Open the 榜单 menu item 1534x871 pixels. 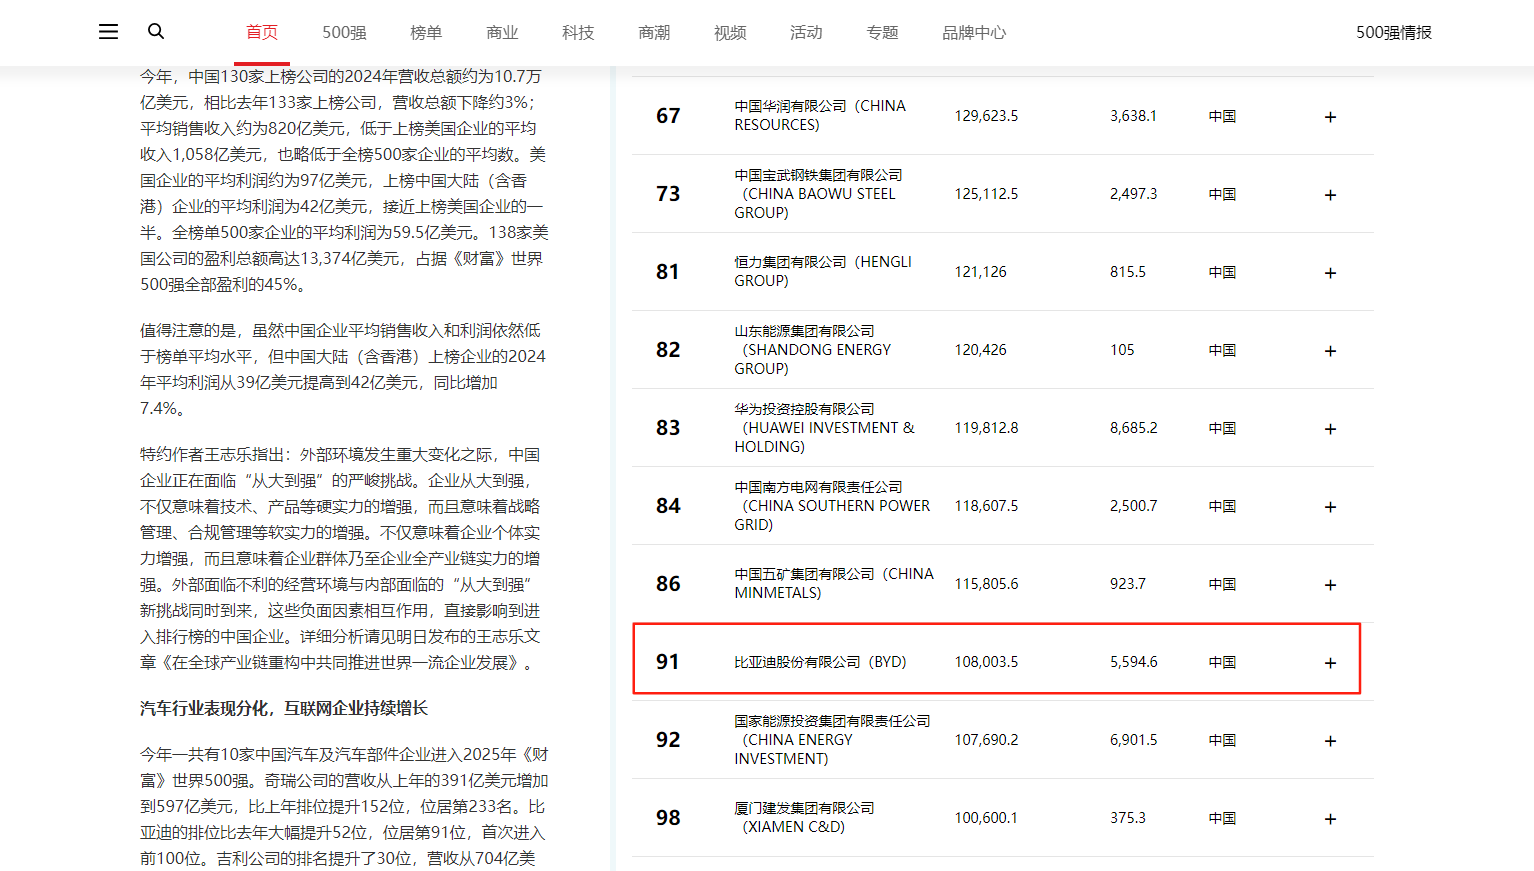click(426, 32)
